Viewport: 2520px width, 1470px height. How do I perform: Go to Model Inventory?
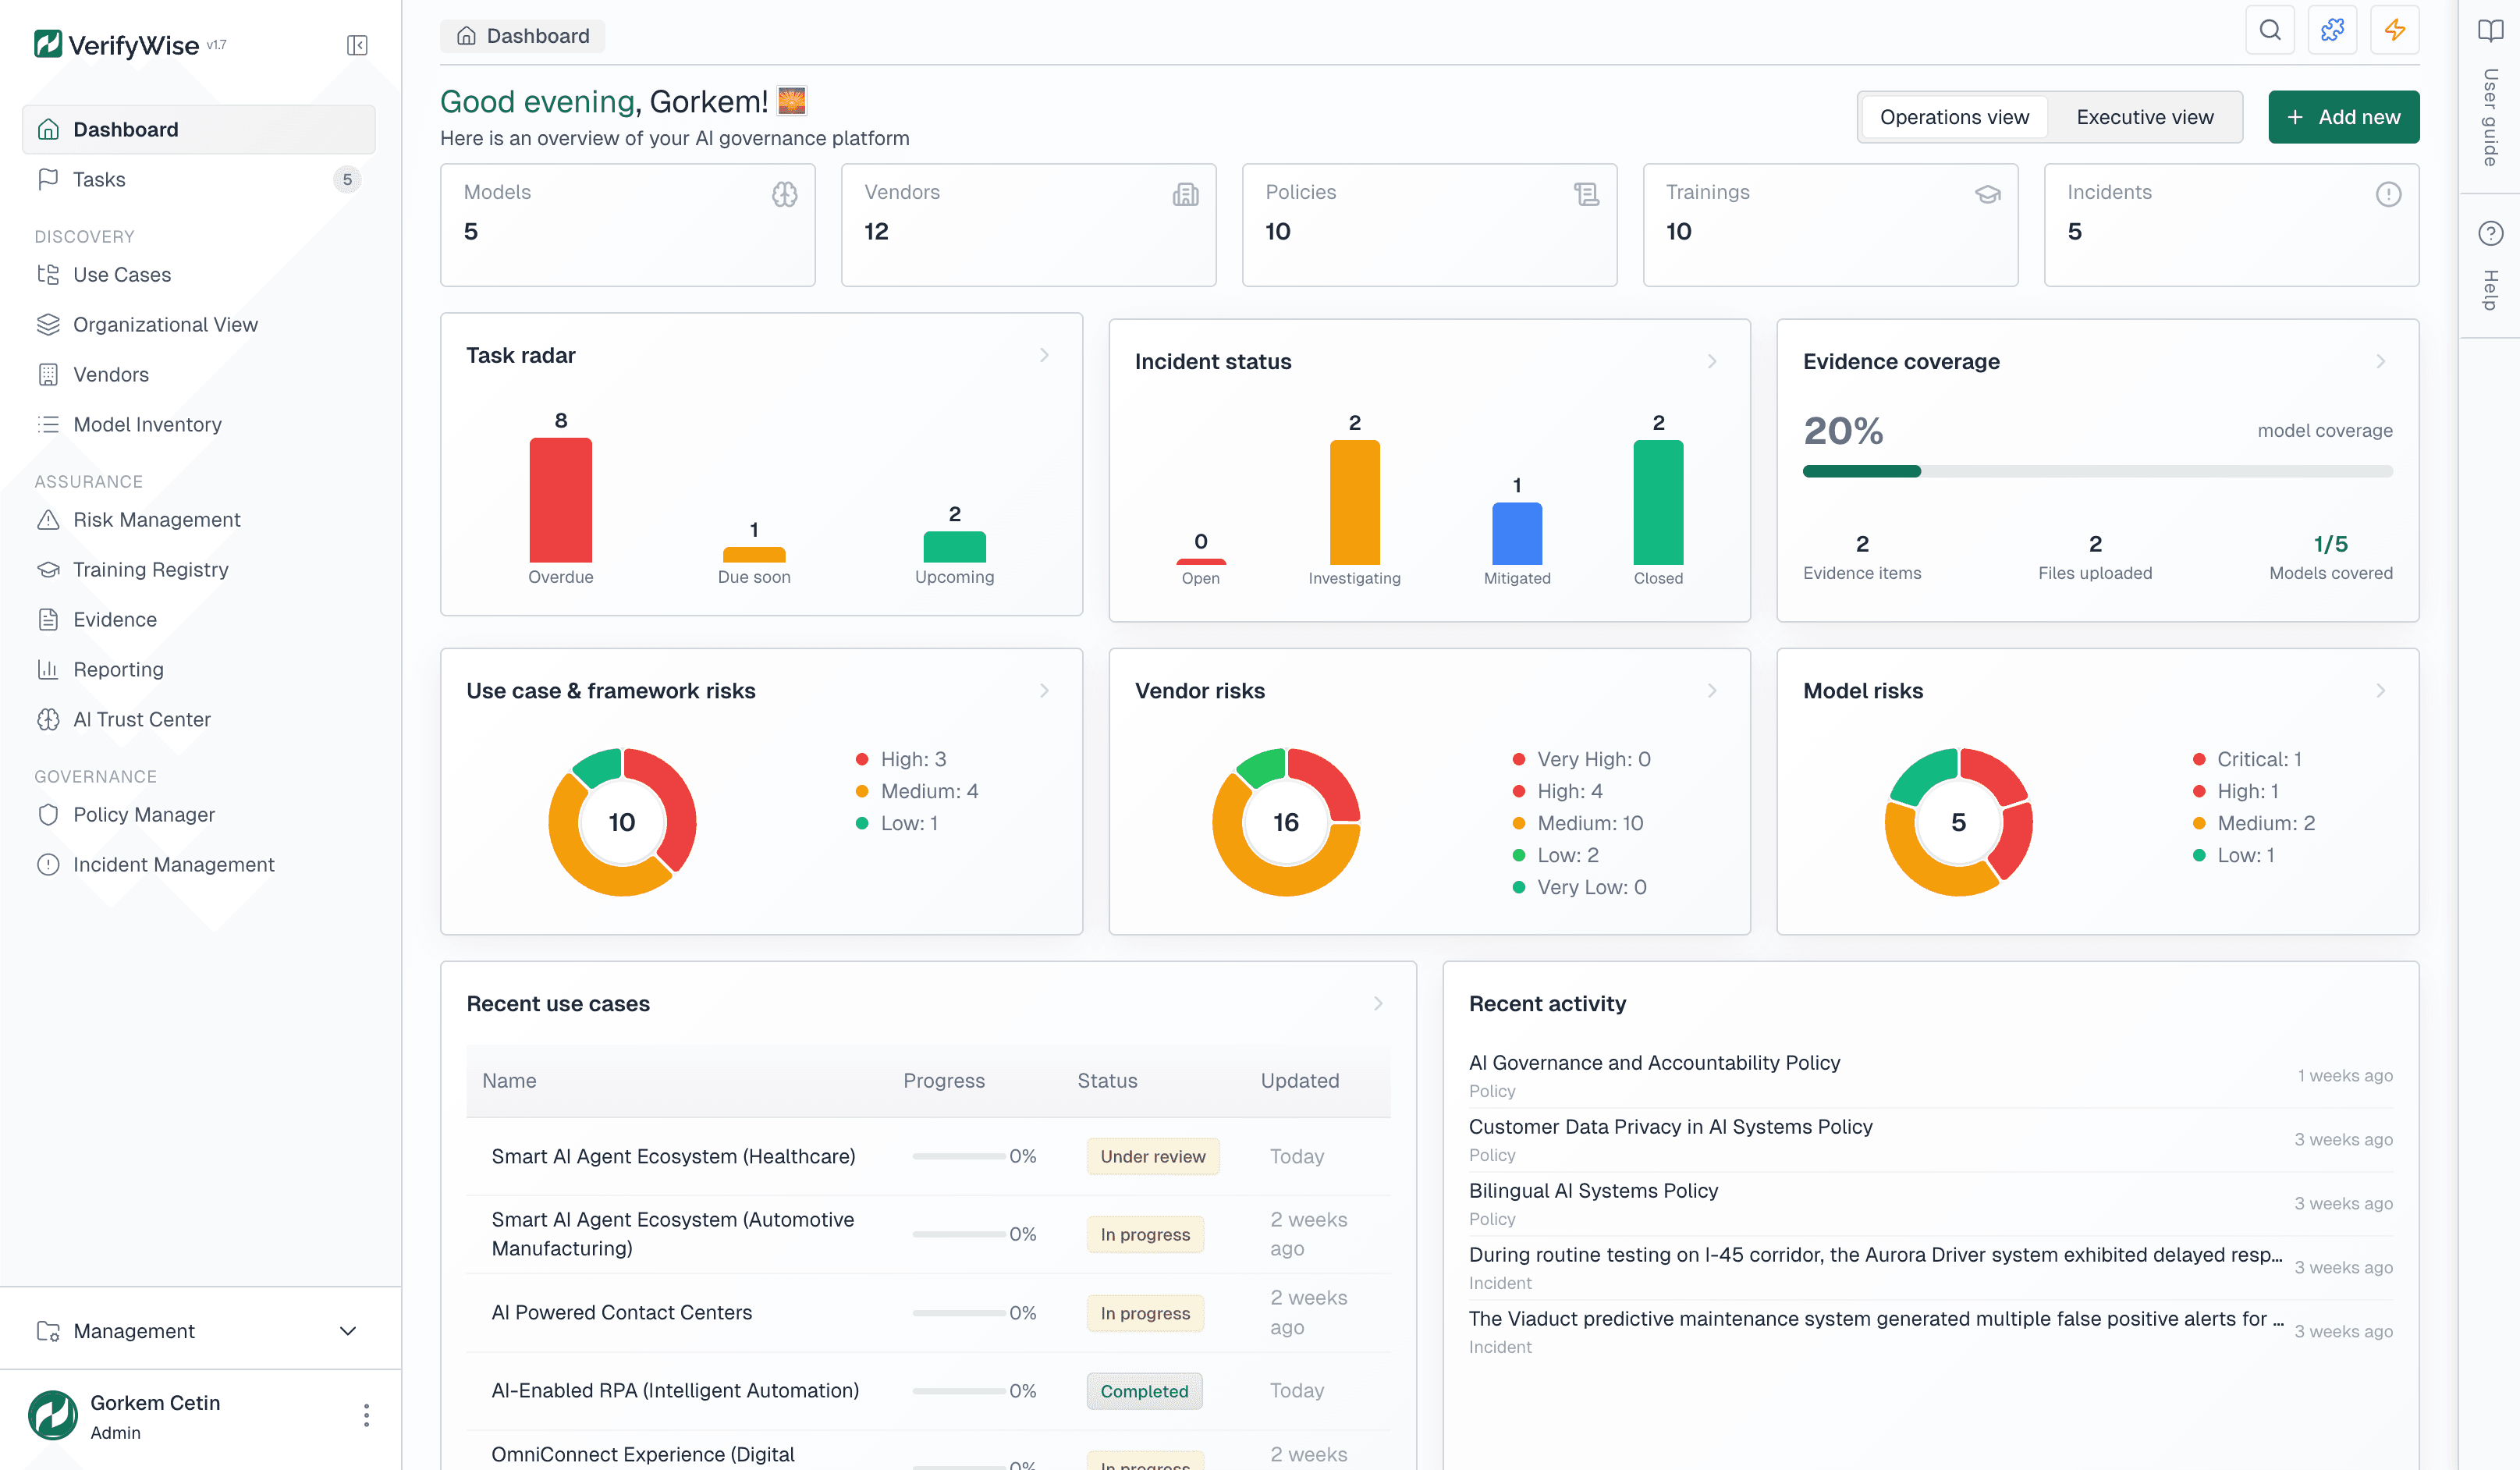click(x=199, y=424)
